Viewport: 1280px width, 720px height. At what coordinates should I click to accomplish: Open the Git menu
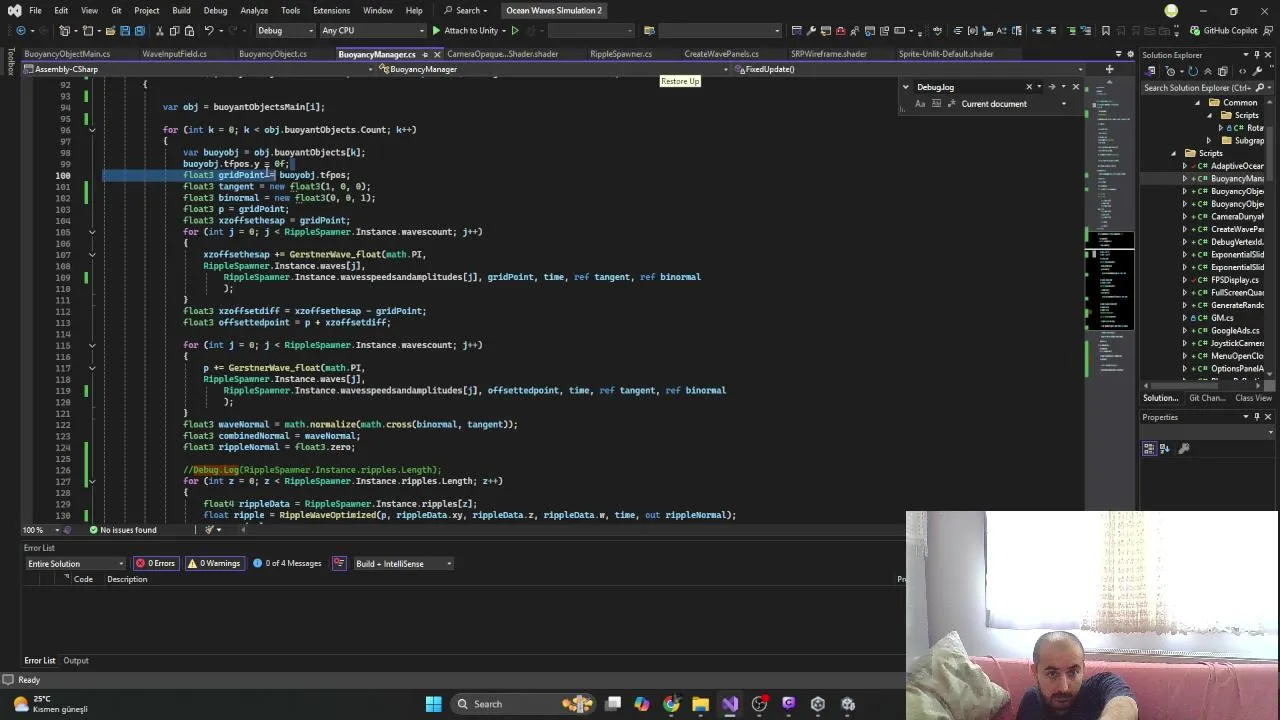(x=116, y=10)
